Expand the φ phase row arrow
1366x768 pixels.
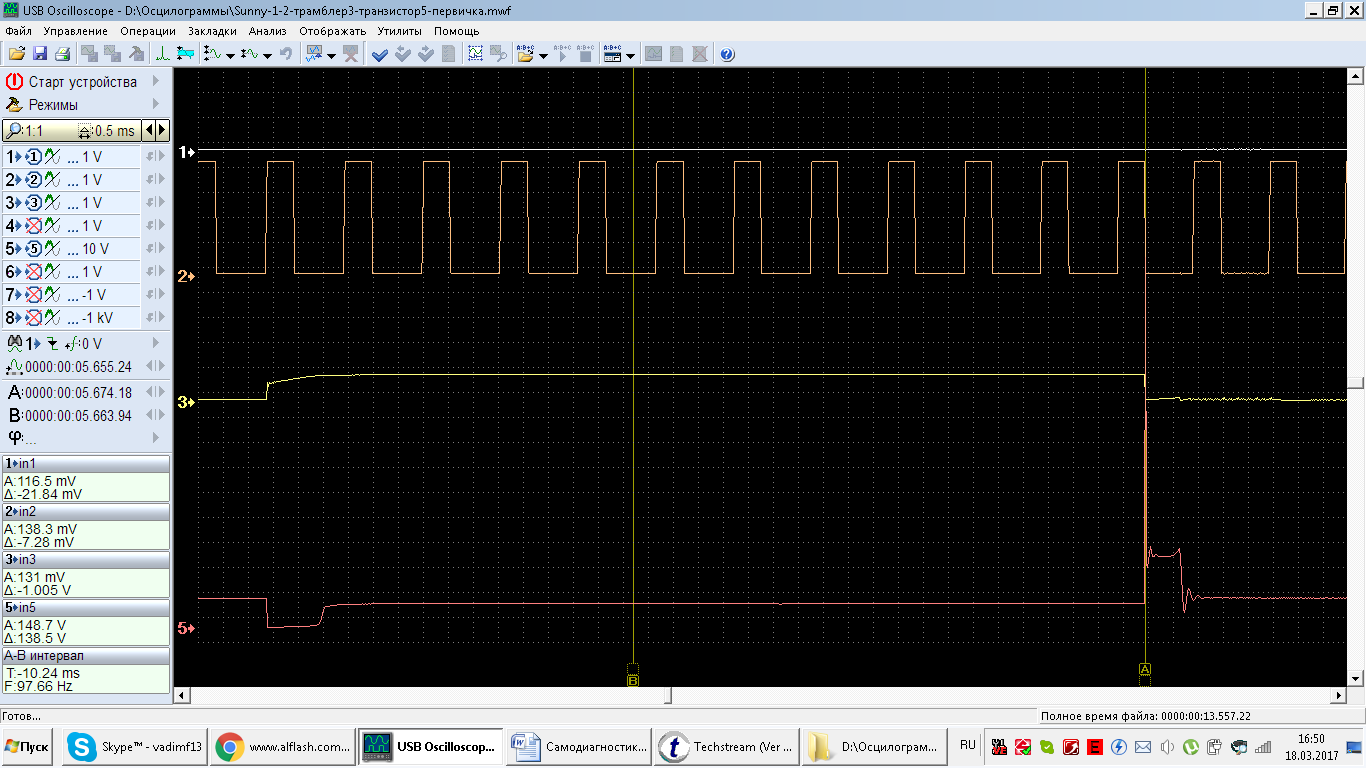(x=156, y=438)
